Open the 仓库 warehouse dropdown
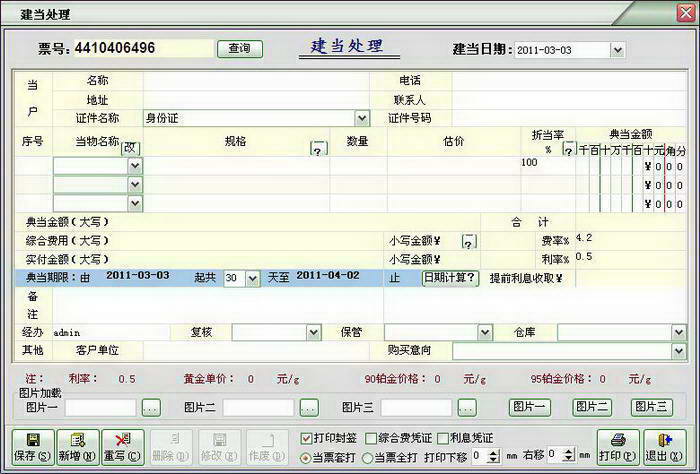 (x=679, y=332)
